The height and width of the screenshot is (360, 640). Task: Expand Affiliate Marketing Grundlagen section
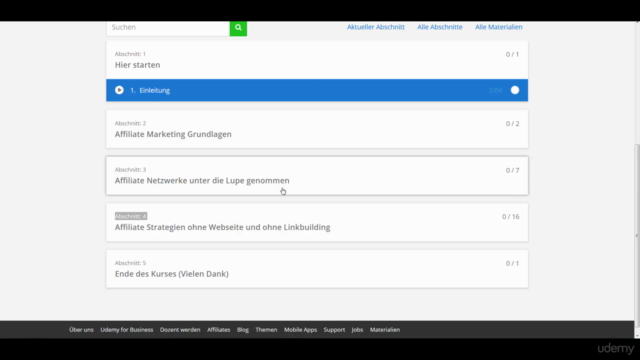pos(317,129)
